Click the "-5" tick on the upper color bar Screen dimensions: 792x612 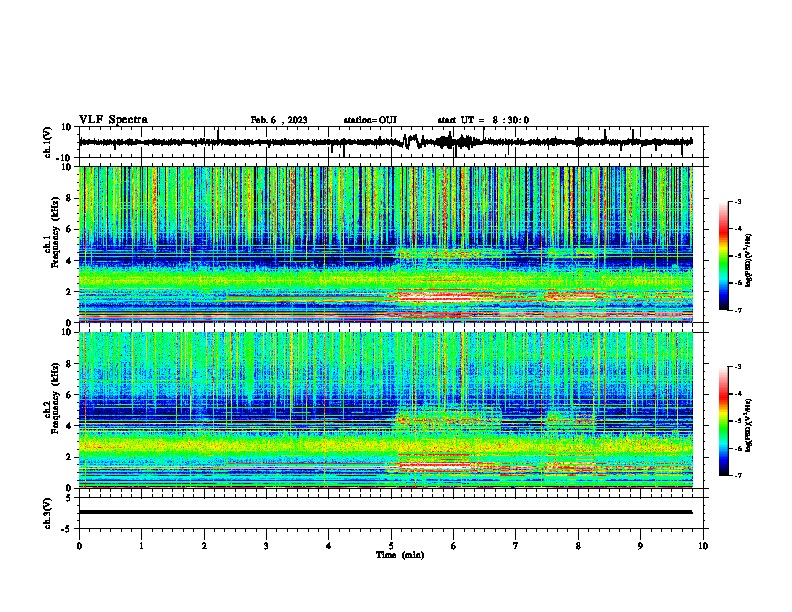click(x=737, y=256)
